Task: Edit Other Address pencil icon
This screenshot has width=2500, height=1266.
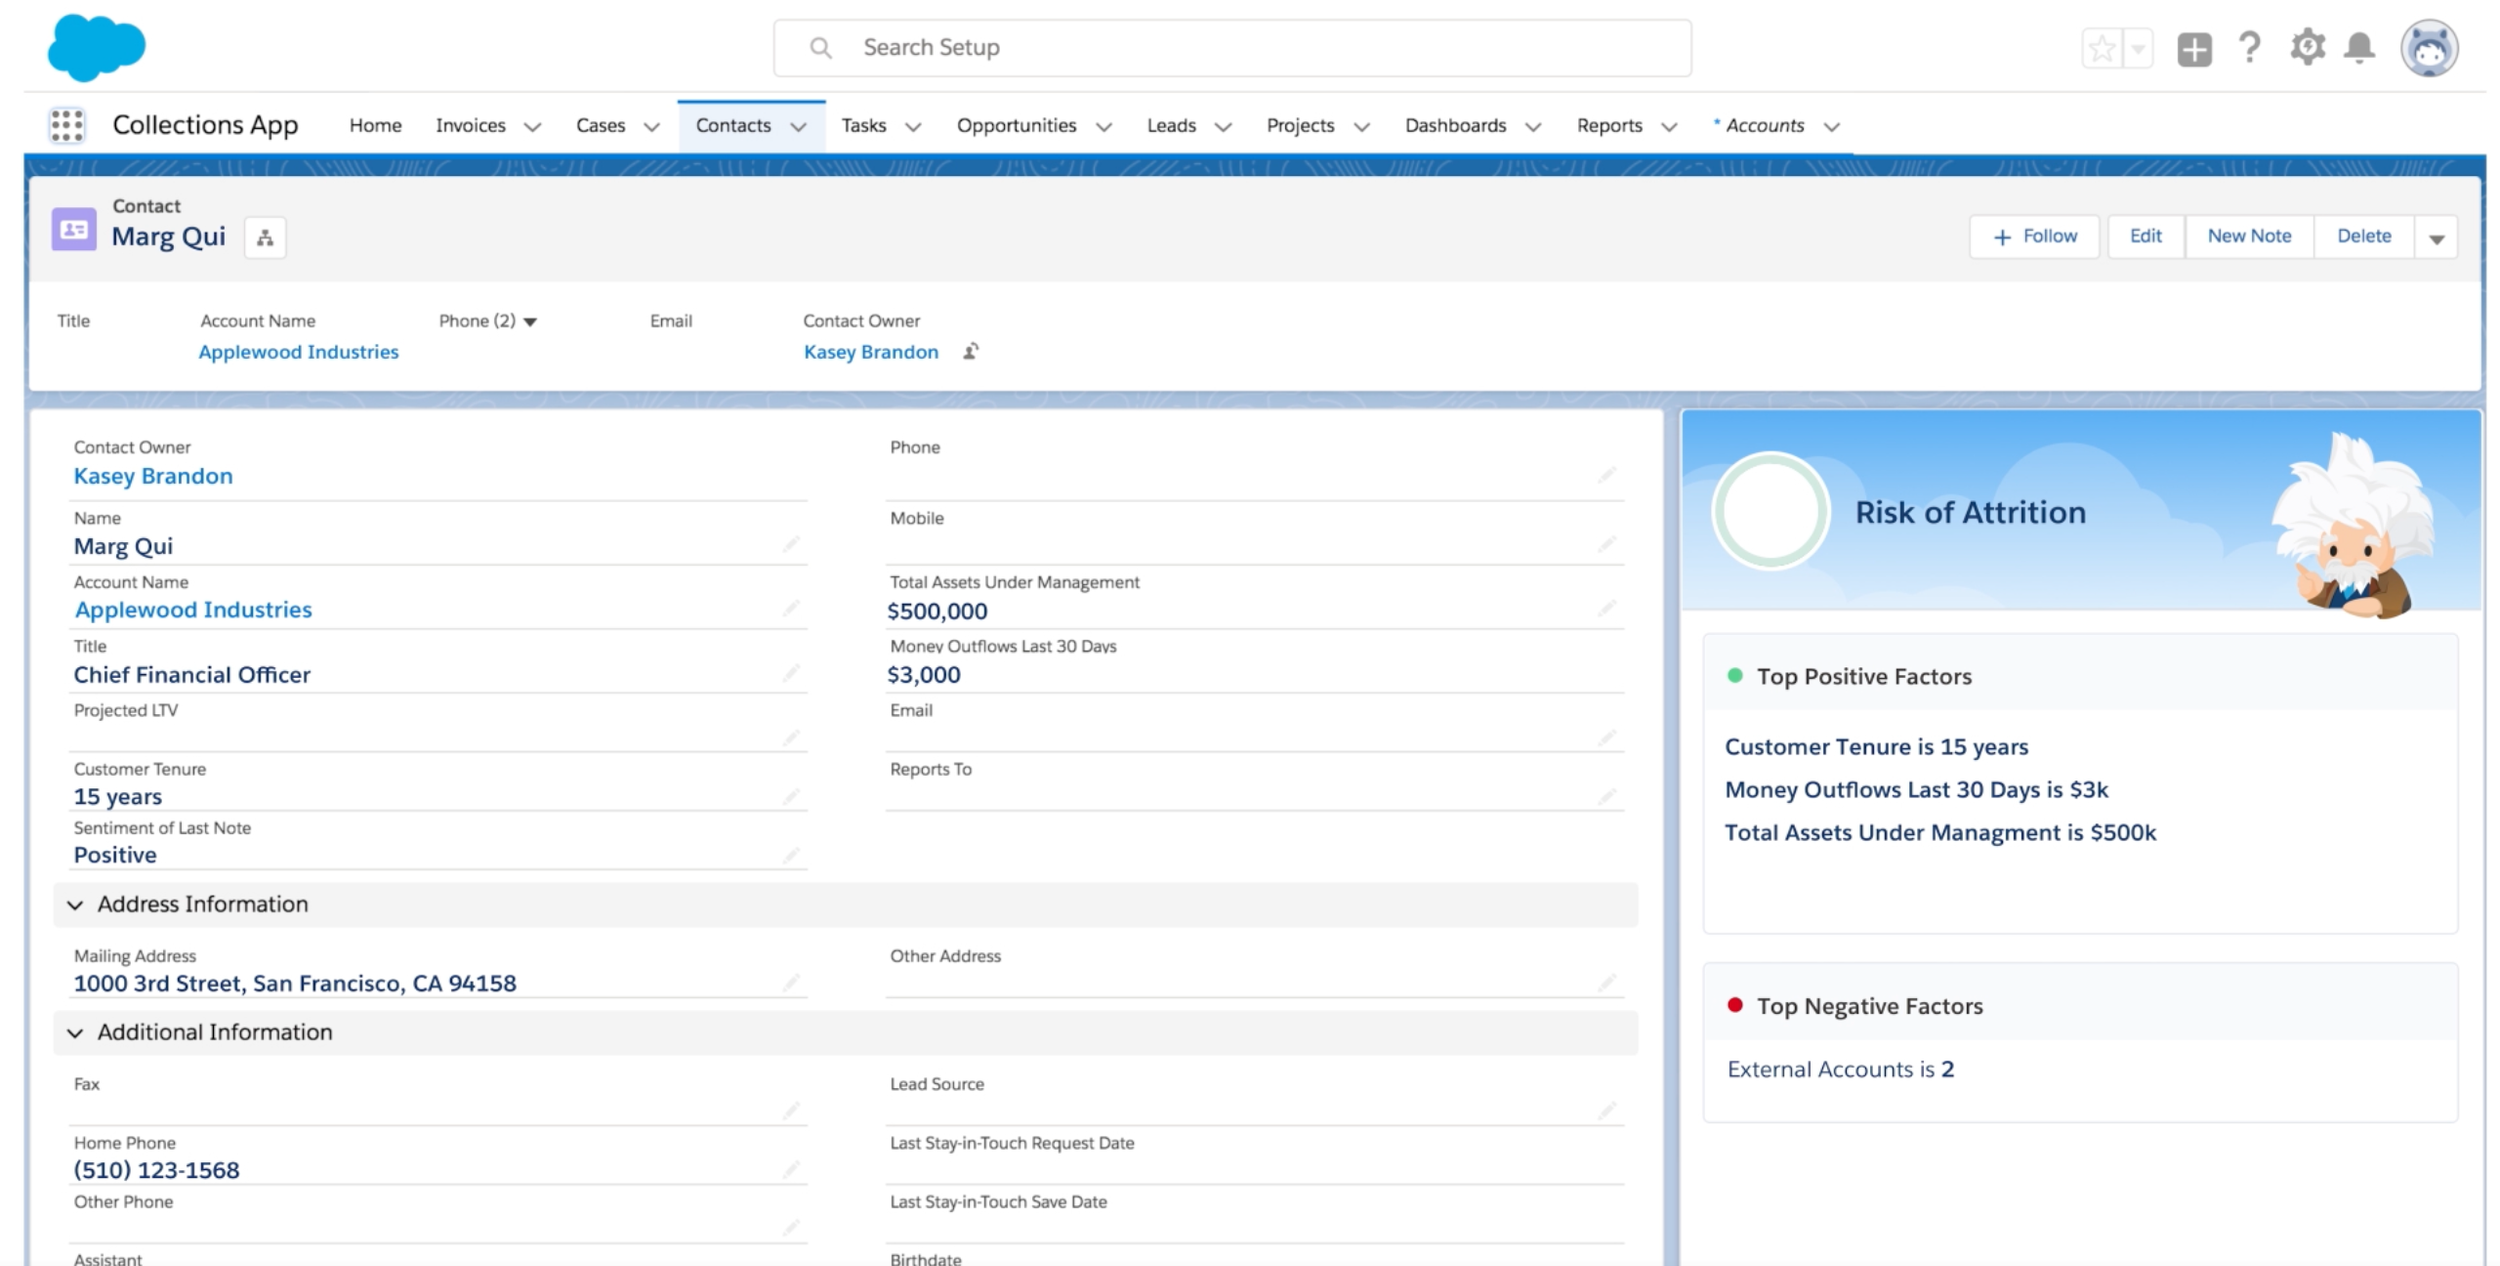Action: click(x=1607, y=983)
